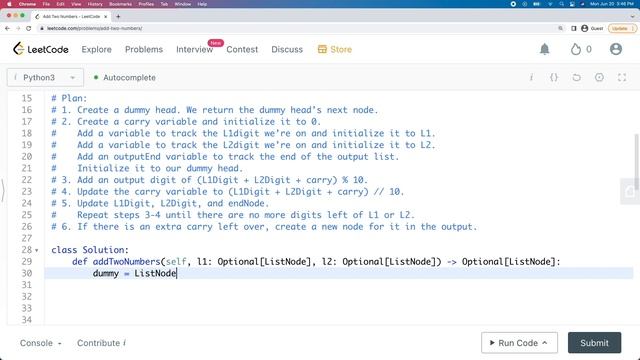
Task: Click the battery status icon
Action: point(537,4)
